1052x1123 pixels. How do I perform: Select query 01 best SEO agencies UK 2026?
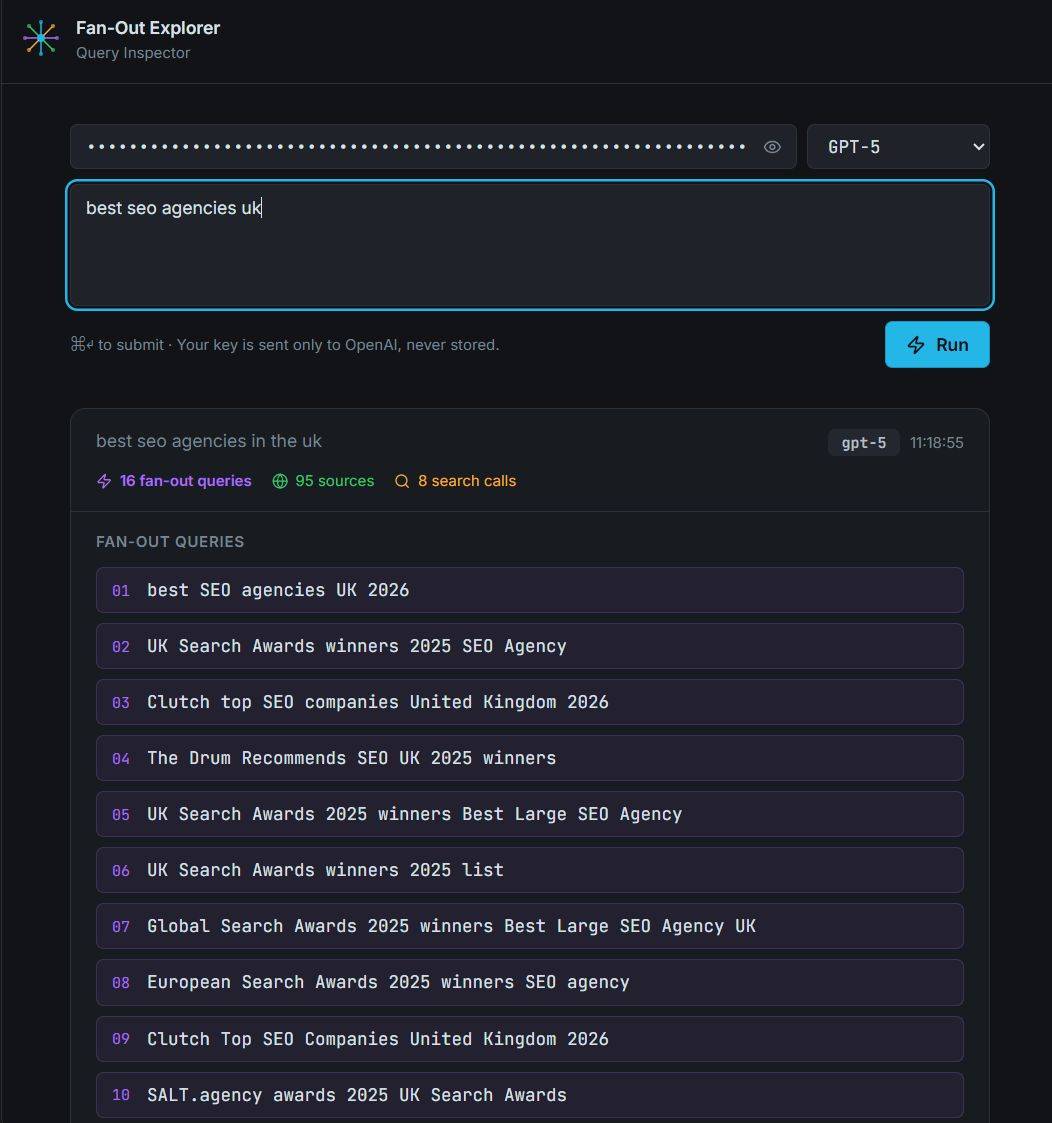coord(529,590)
